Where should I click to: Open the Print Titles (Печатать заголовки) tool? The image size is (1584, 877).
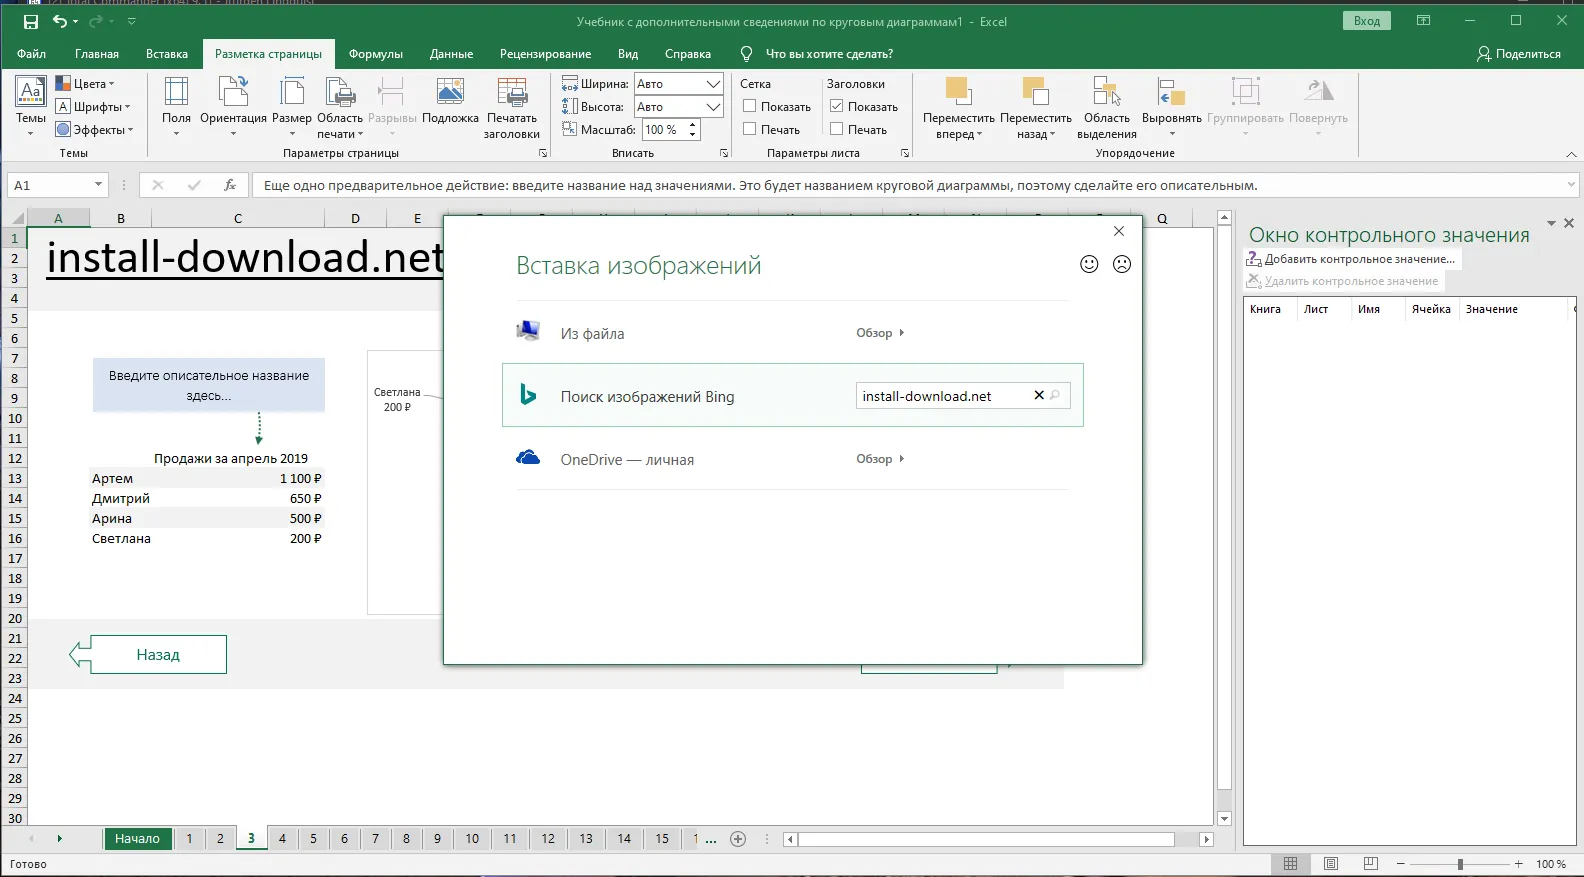pyautogui.click(x=512, y=93)
